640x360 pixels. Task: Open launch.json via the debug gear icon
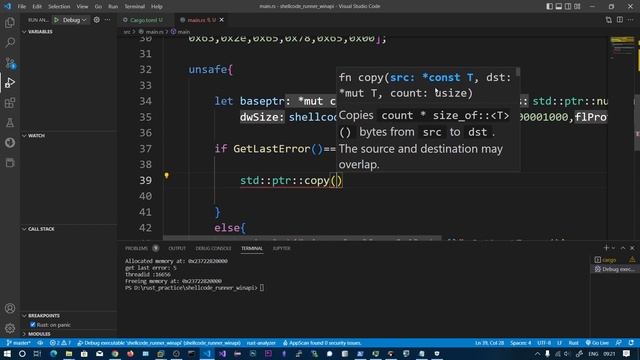(x=96, y=20)
